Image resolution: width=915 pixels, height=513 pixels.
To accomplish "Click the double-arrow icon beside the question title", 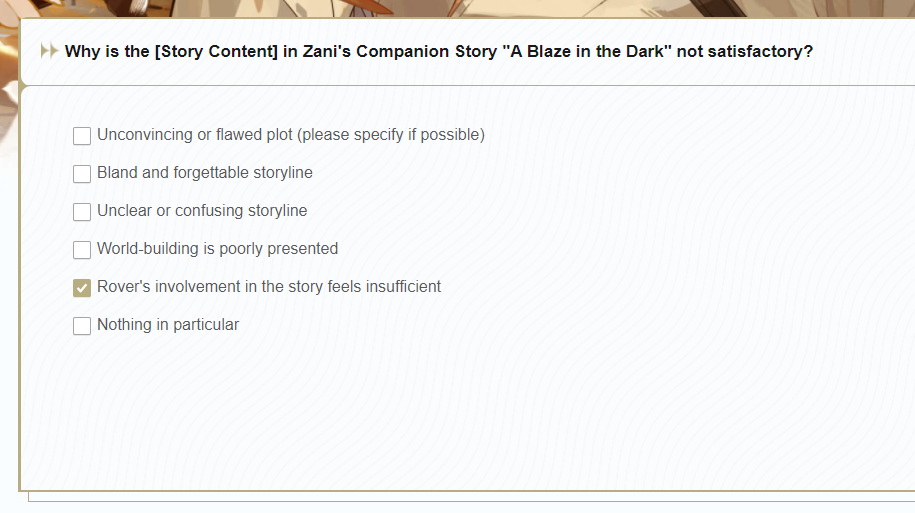I will click(49, 51).
